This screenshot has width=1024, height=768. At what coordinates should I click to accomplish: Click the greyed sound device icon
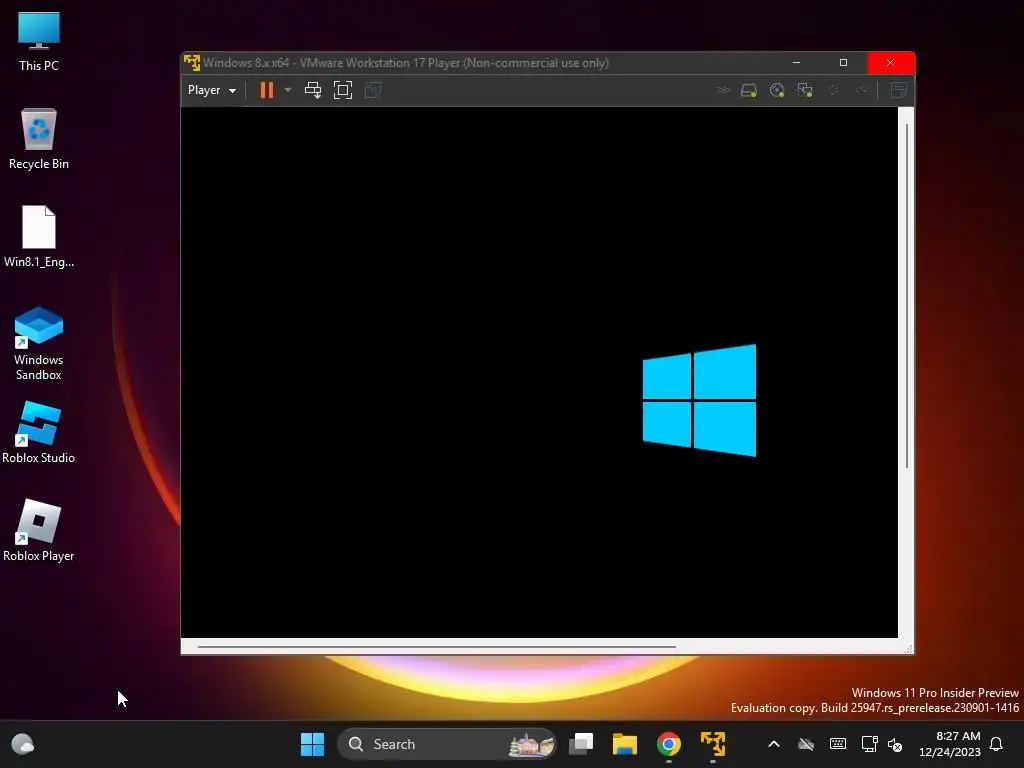(x=834, y=90)
